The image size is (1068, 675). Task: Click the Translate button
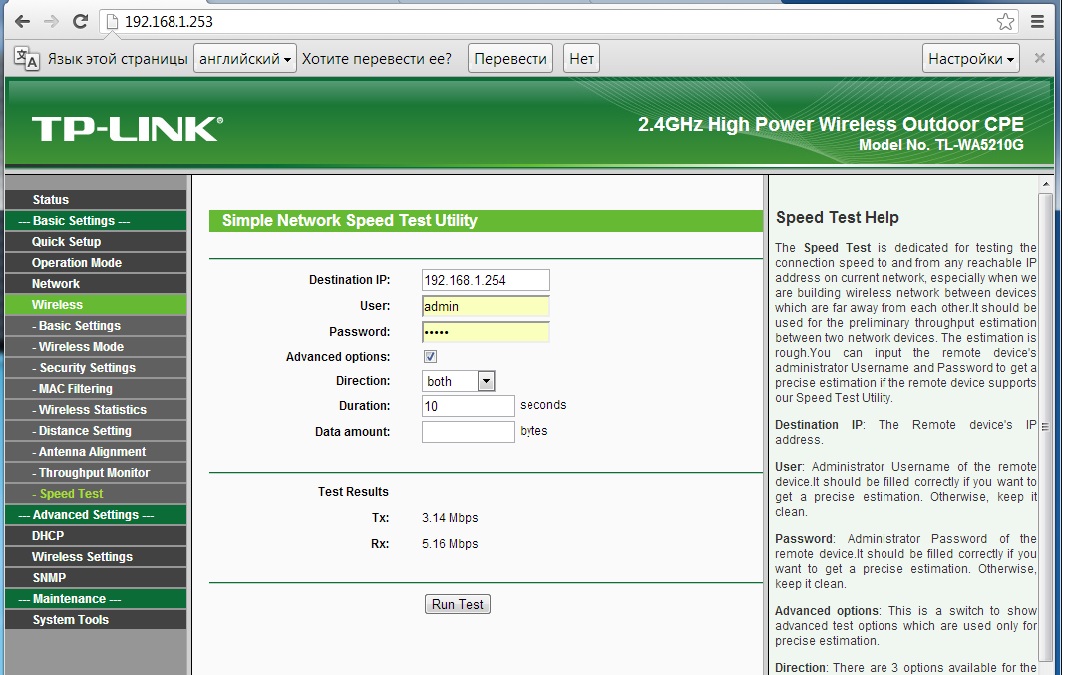point(510,59)
